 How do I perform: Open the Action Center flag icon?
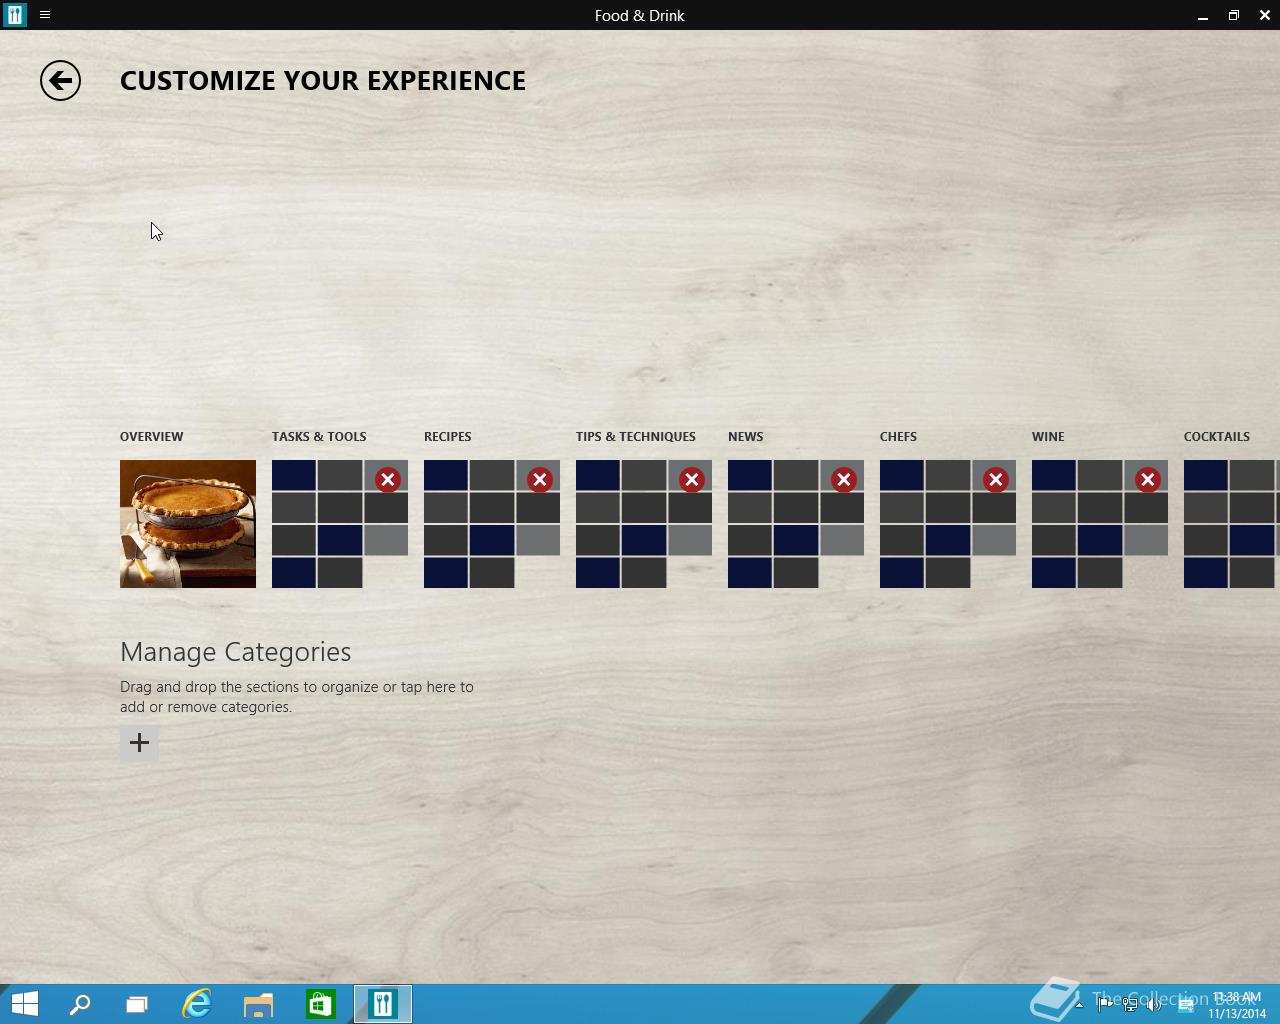(1104, 1005)
